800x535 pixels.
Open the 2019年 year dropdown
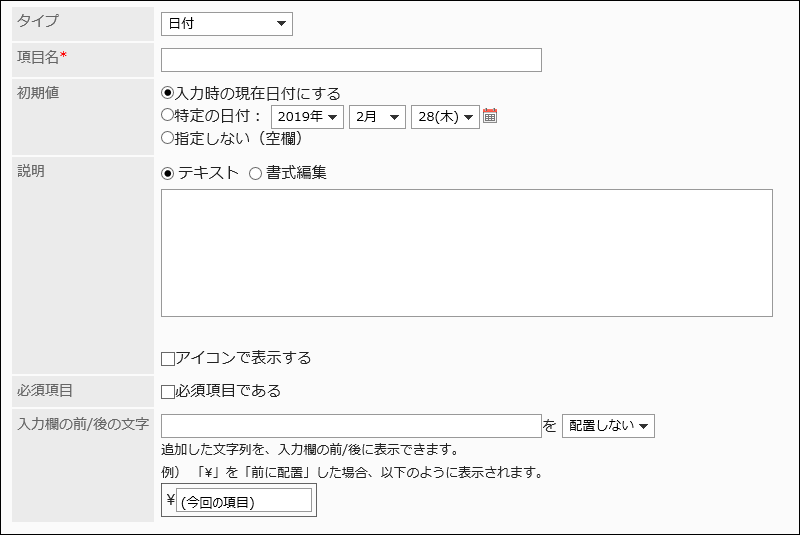click(307, 117)
